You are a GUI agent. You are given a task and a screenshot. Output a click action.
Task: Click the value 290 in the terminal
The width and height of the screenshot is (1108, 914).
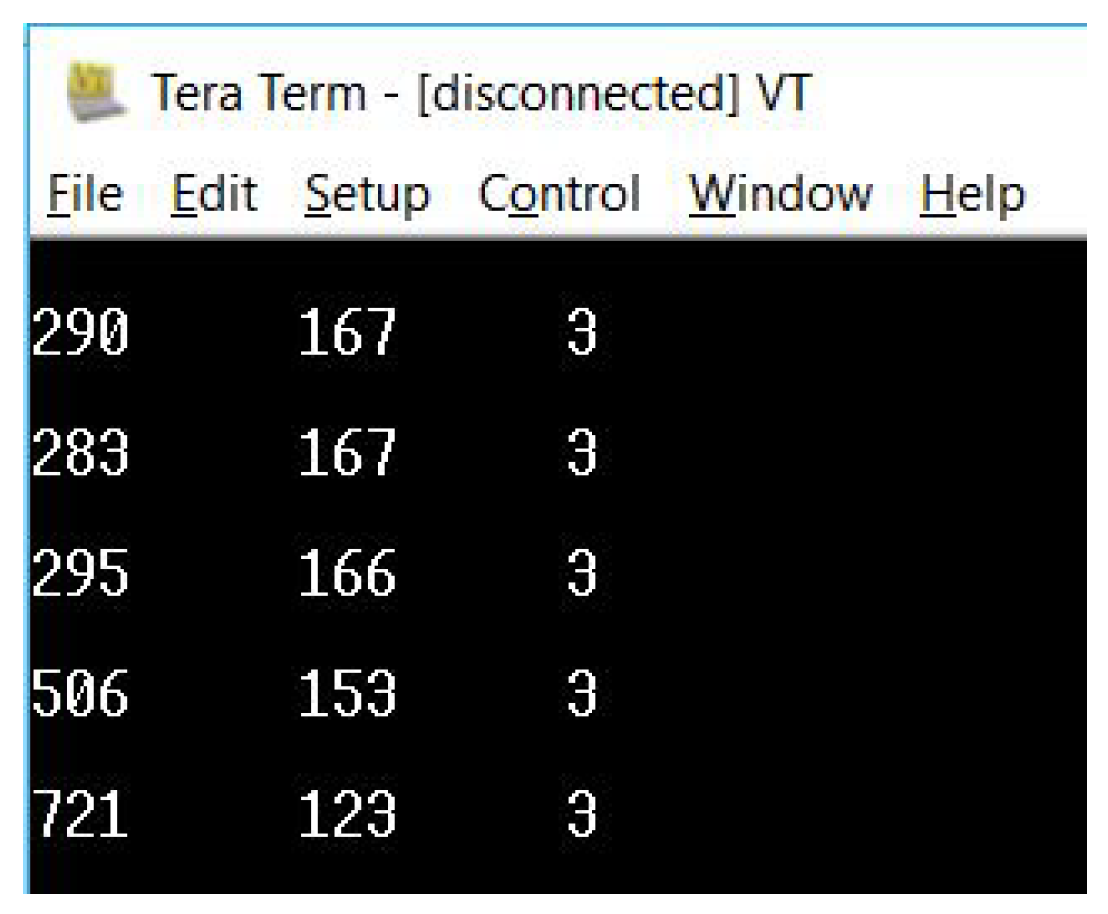[81, 332]
